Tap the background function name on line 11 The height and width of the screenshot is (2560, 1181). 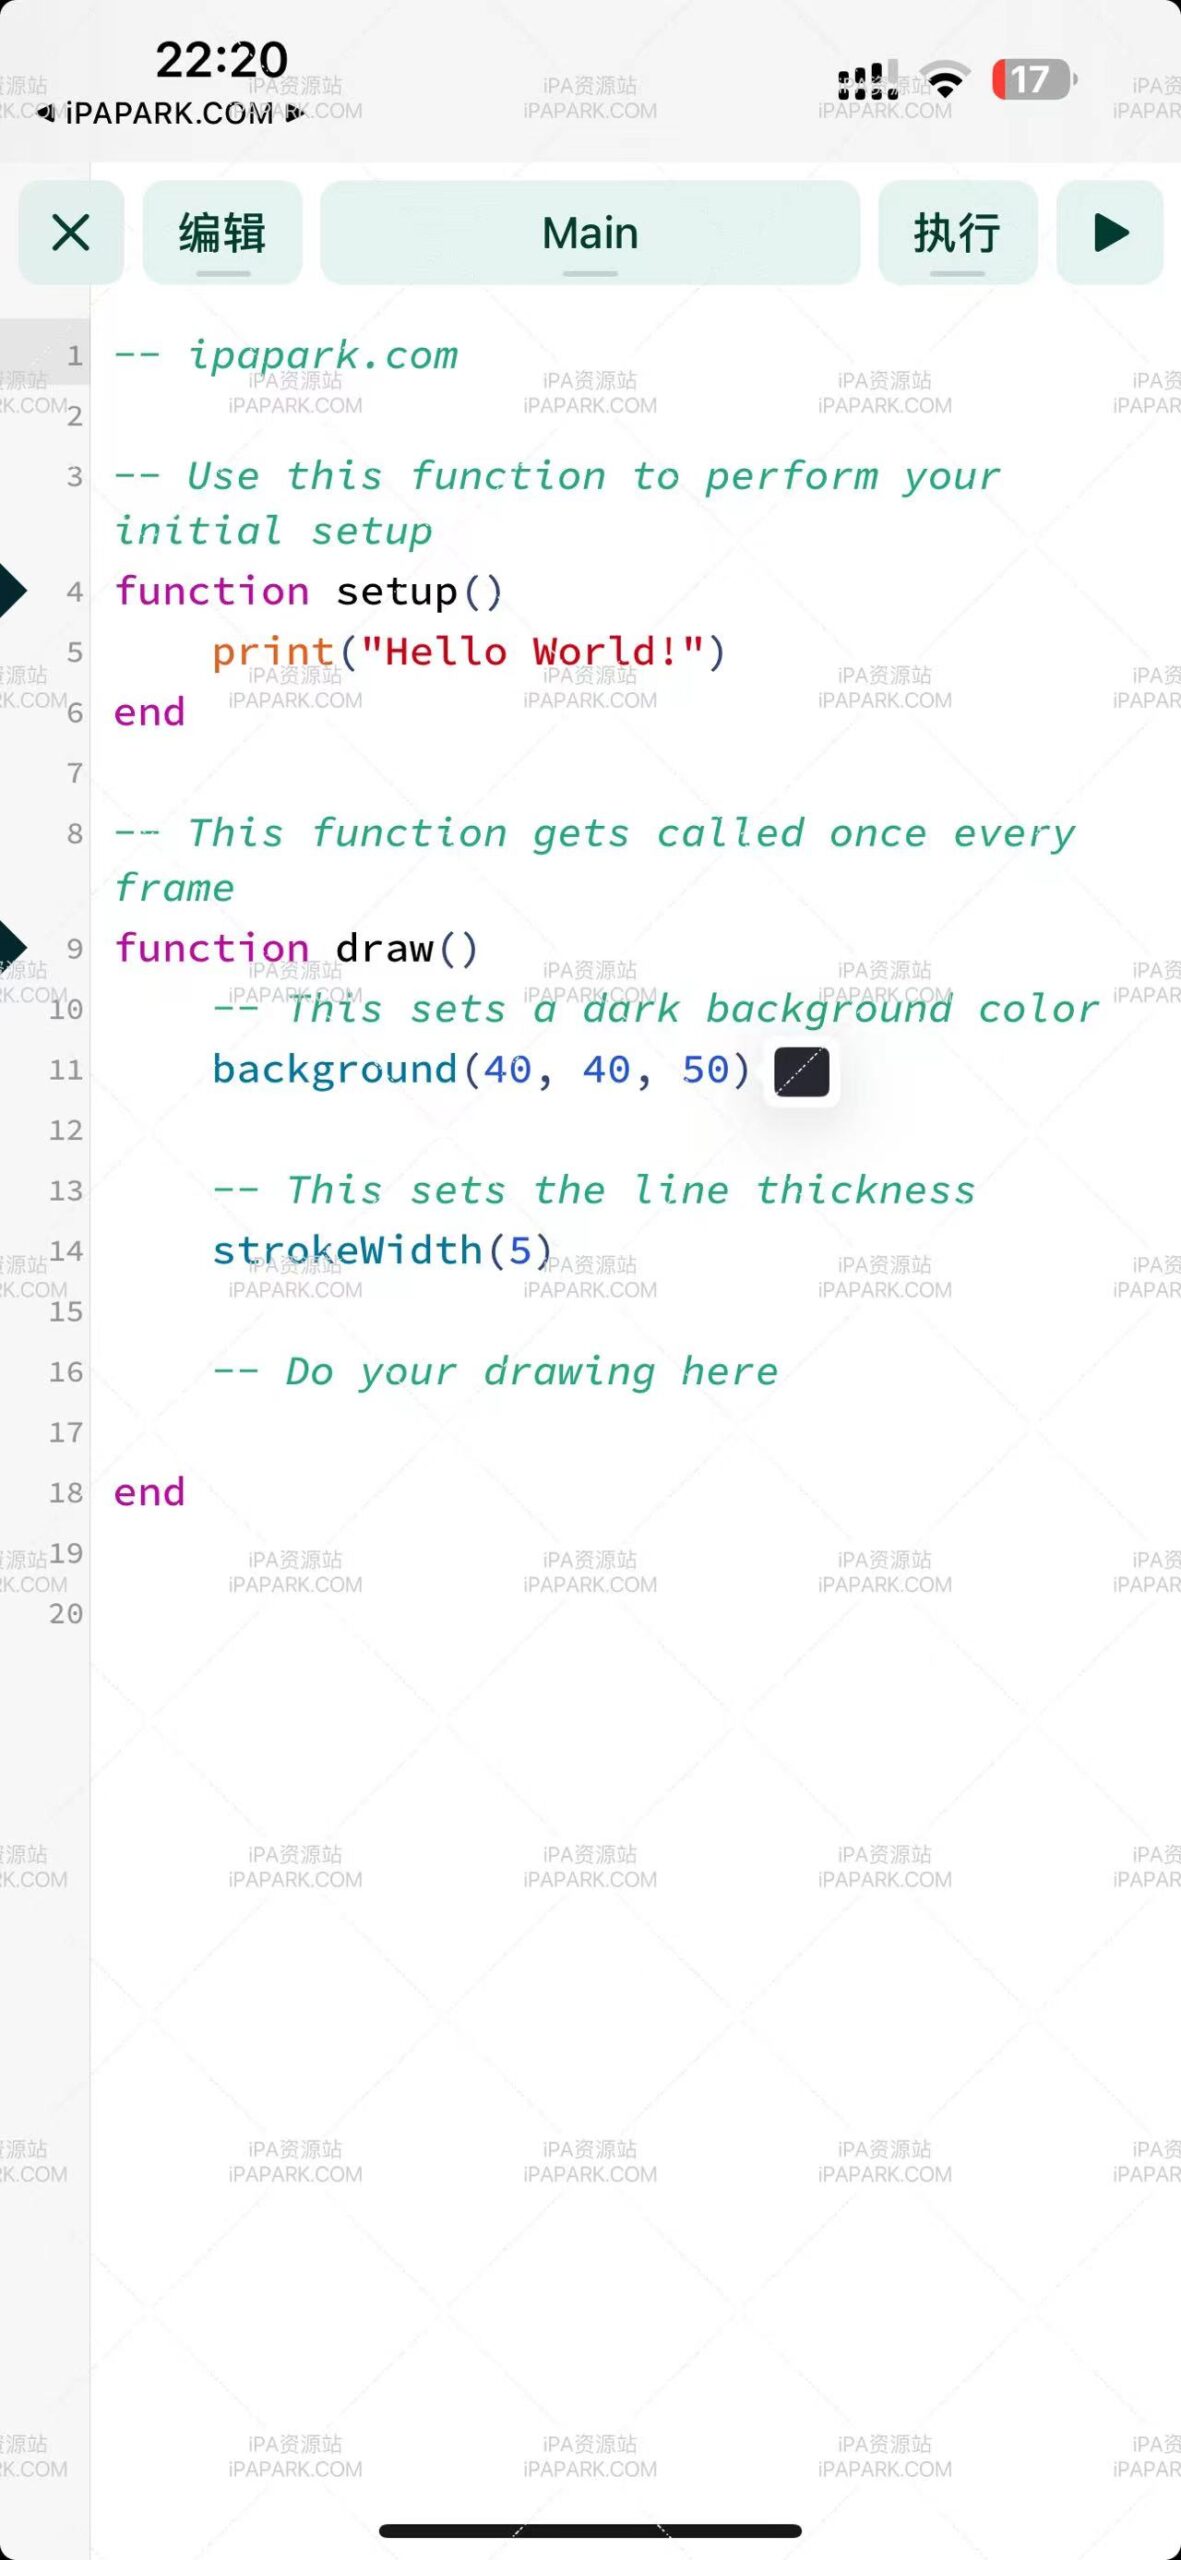tap(334, 1070)
